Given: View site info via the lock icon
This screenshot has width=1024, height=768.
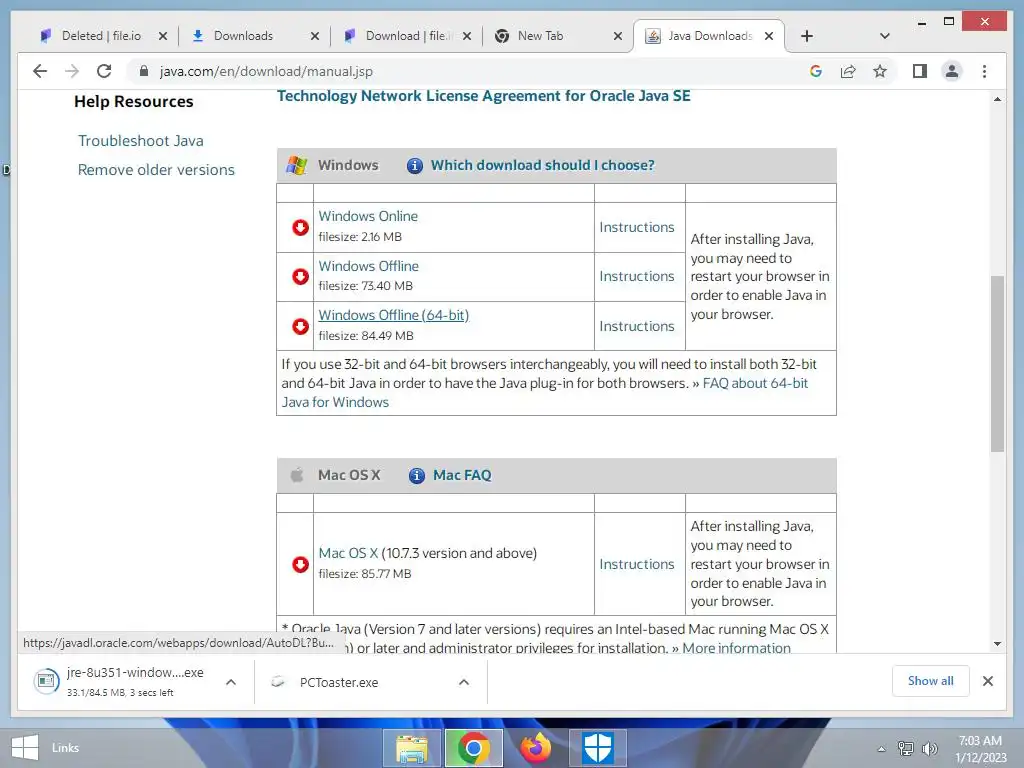Looking at the screenshot, I should click(x=144, y=71).
